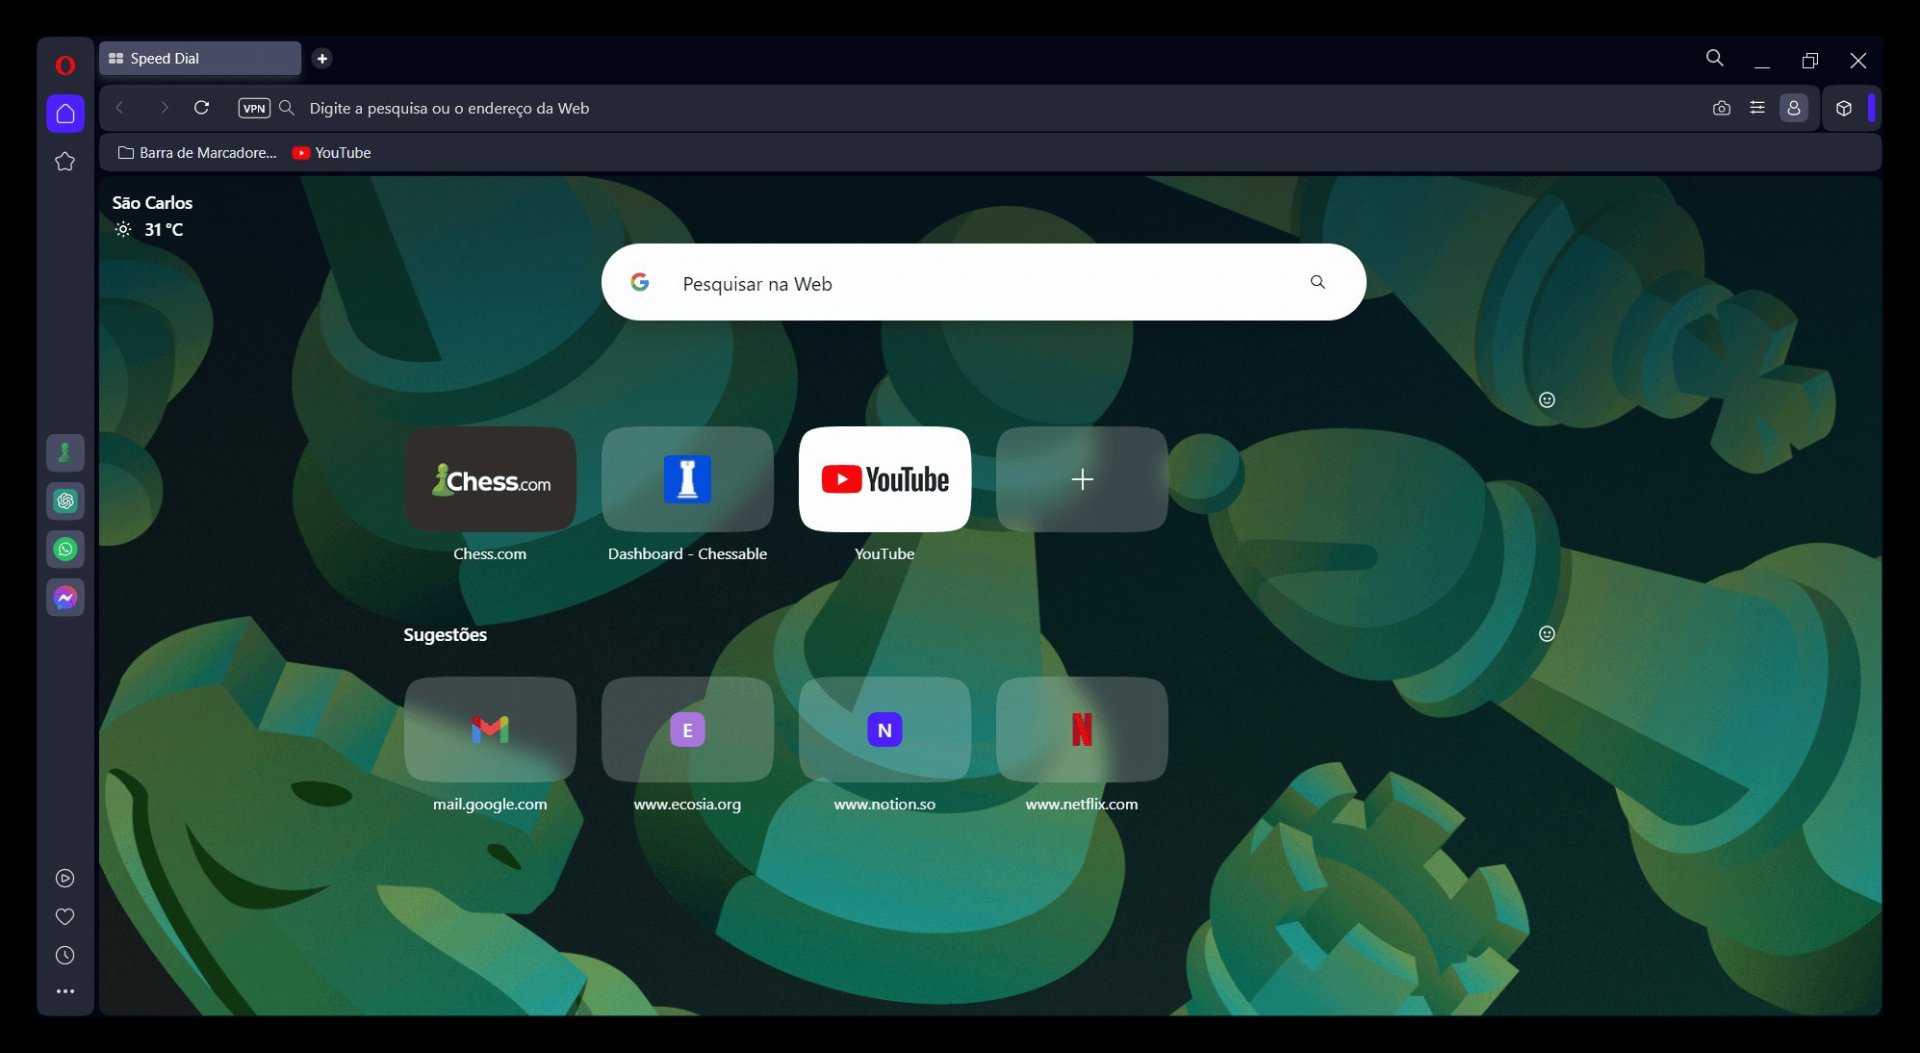Open the sidebar three-dots more menu

[65, 992]
